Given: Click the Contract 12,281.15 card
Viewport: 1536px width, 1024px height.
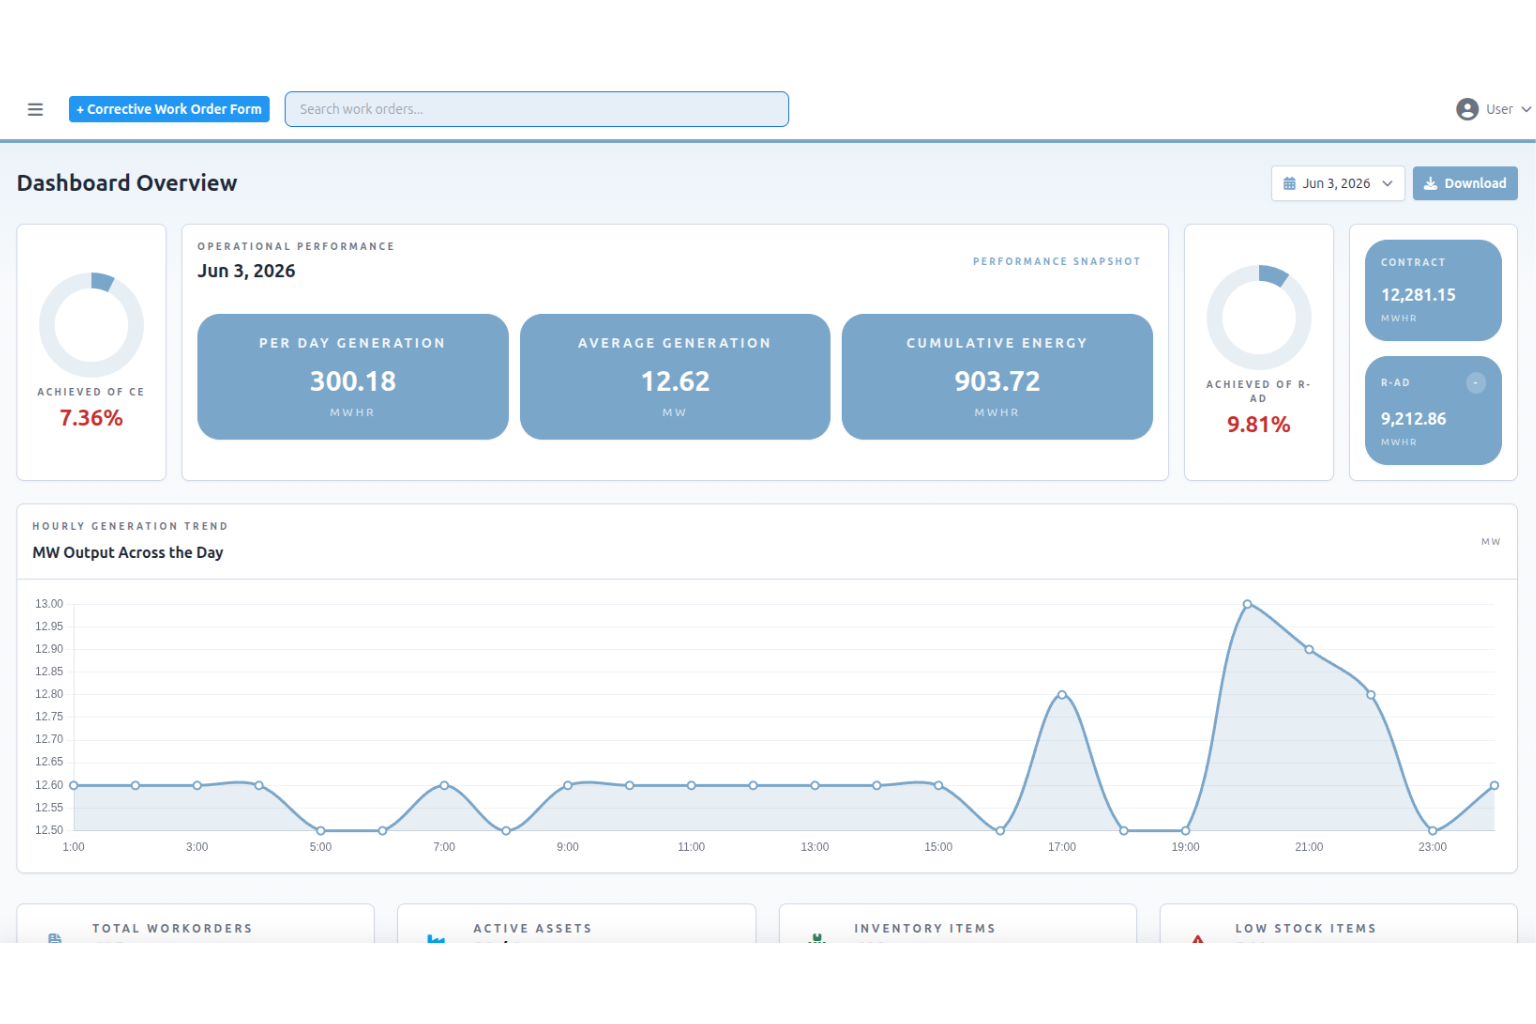Looking at the screenshot, I should tap(1433, 290).
